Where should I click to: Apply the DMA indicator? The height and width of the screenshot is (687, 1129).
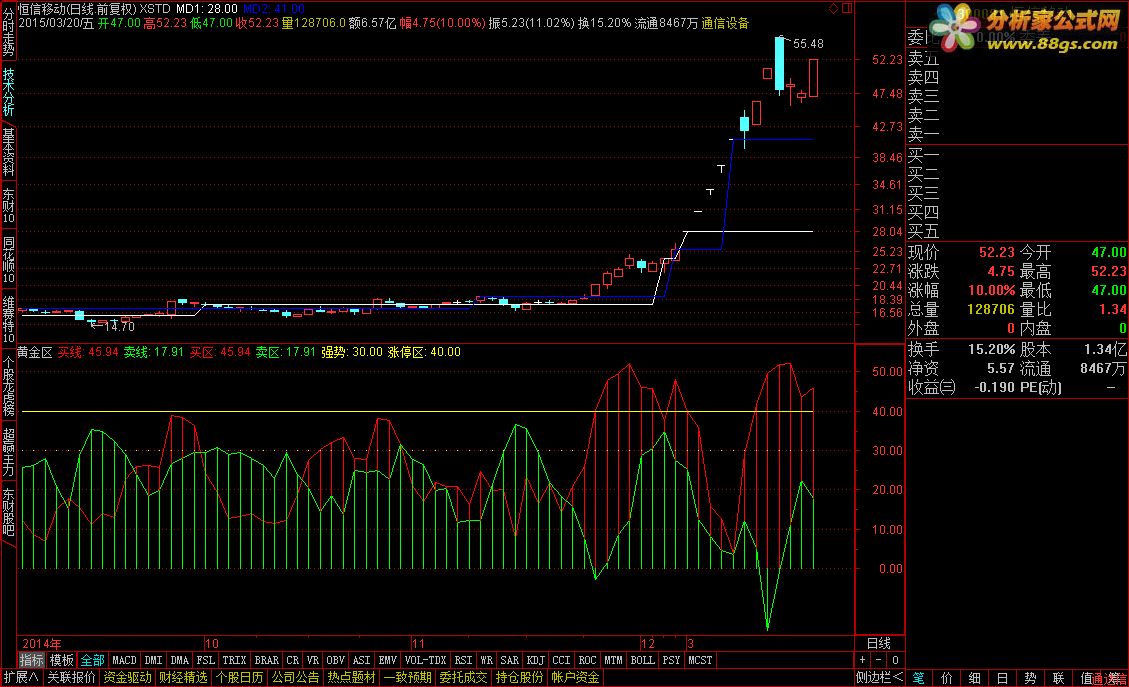[180, 660]
